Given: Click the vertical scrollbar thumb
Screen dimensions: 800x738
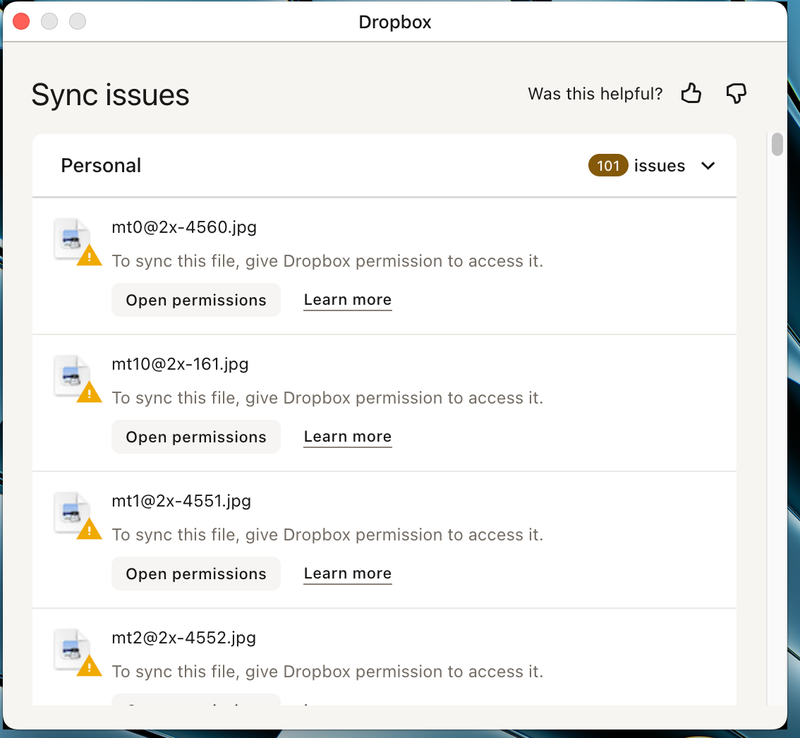Looking at the screenshot, I should tap(777, 144).
